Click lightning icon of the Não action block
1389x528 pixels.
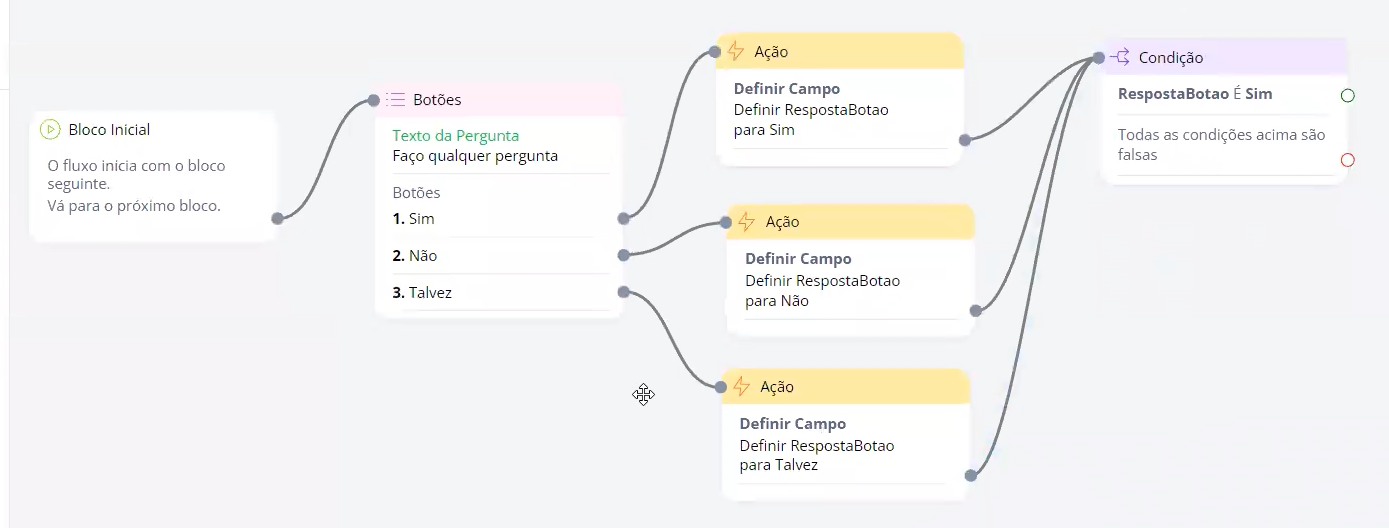pos(747,222)
